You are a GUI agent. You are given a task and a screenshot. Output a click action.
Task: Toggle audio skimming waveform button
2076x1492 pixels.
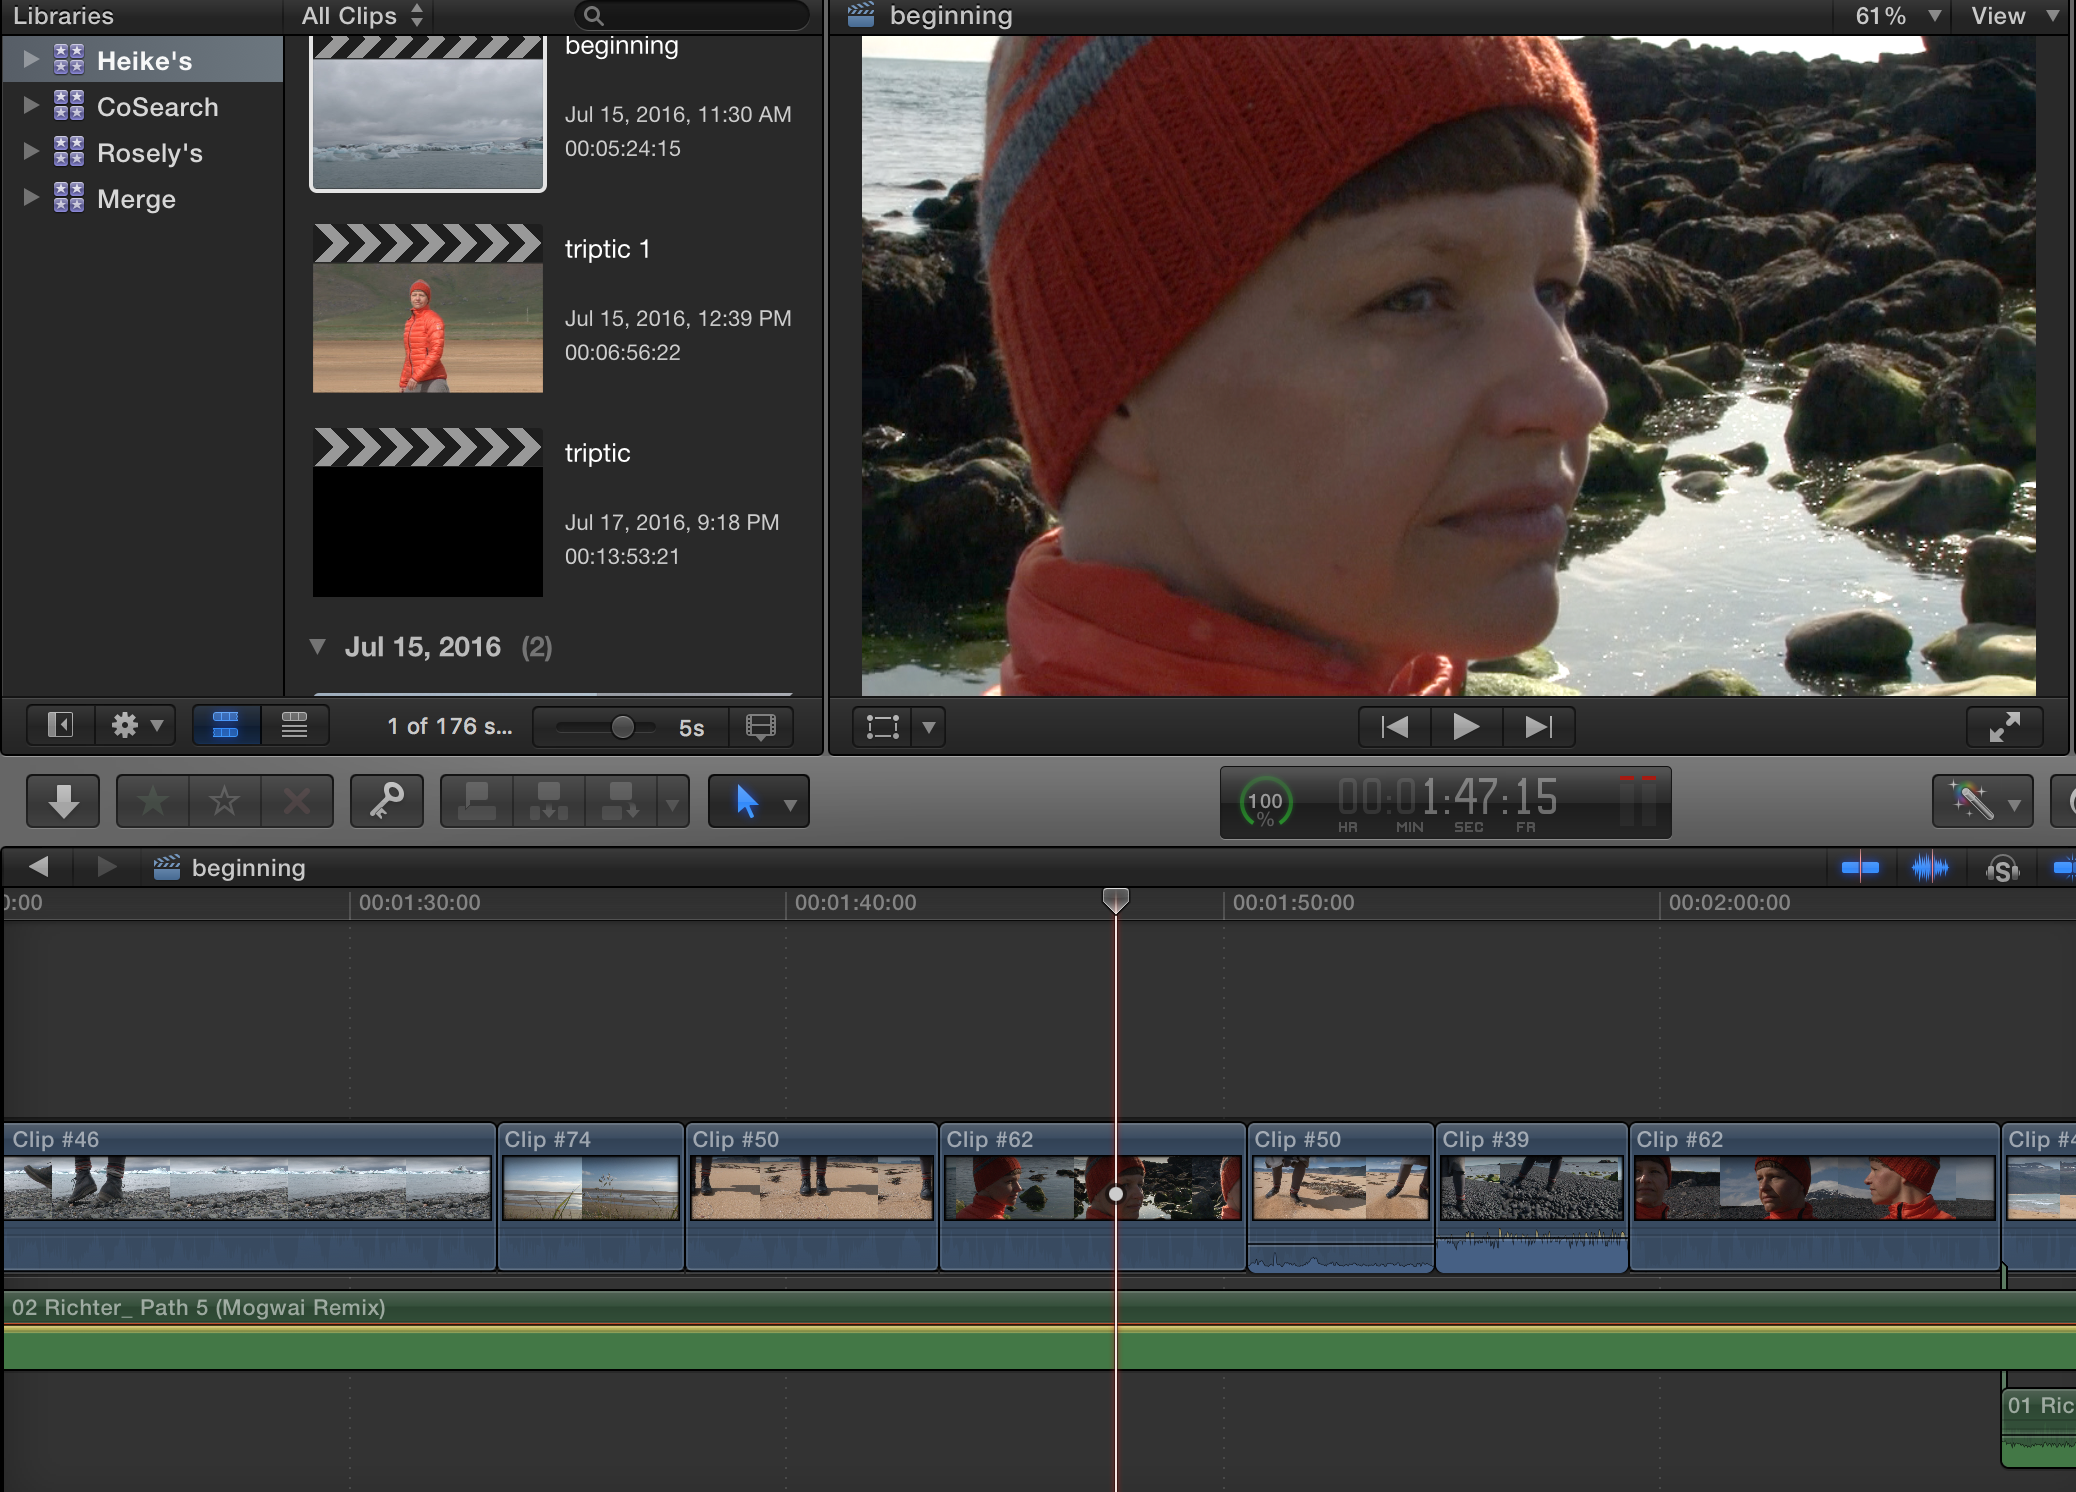click(1930, 868)
